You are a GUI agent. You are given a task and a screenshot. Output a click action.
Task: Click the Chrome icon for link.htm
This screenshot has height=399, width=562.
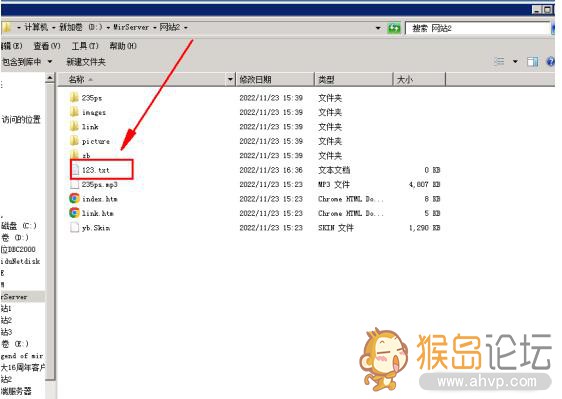tap(74, 213)
